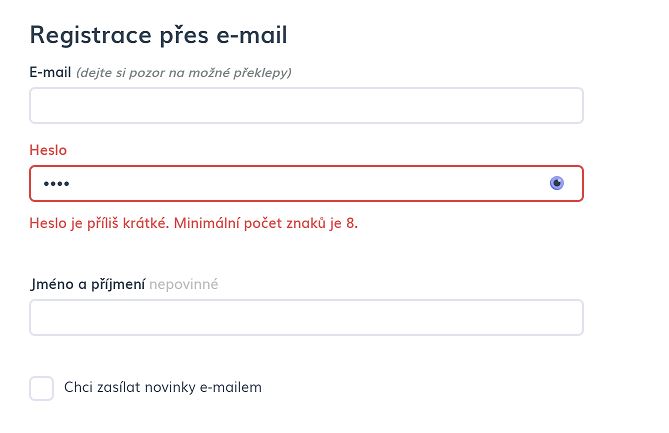Select the Jméno a příjmení input box
Viewport: 669px width, 433px height.
point(306,317)
